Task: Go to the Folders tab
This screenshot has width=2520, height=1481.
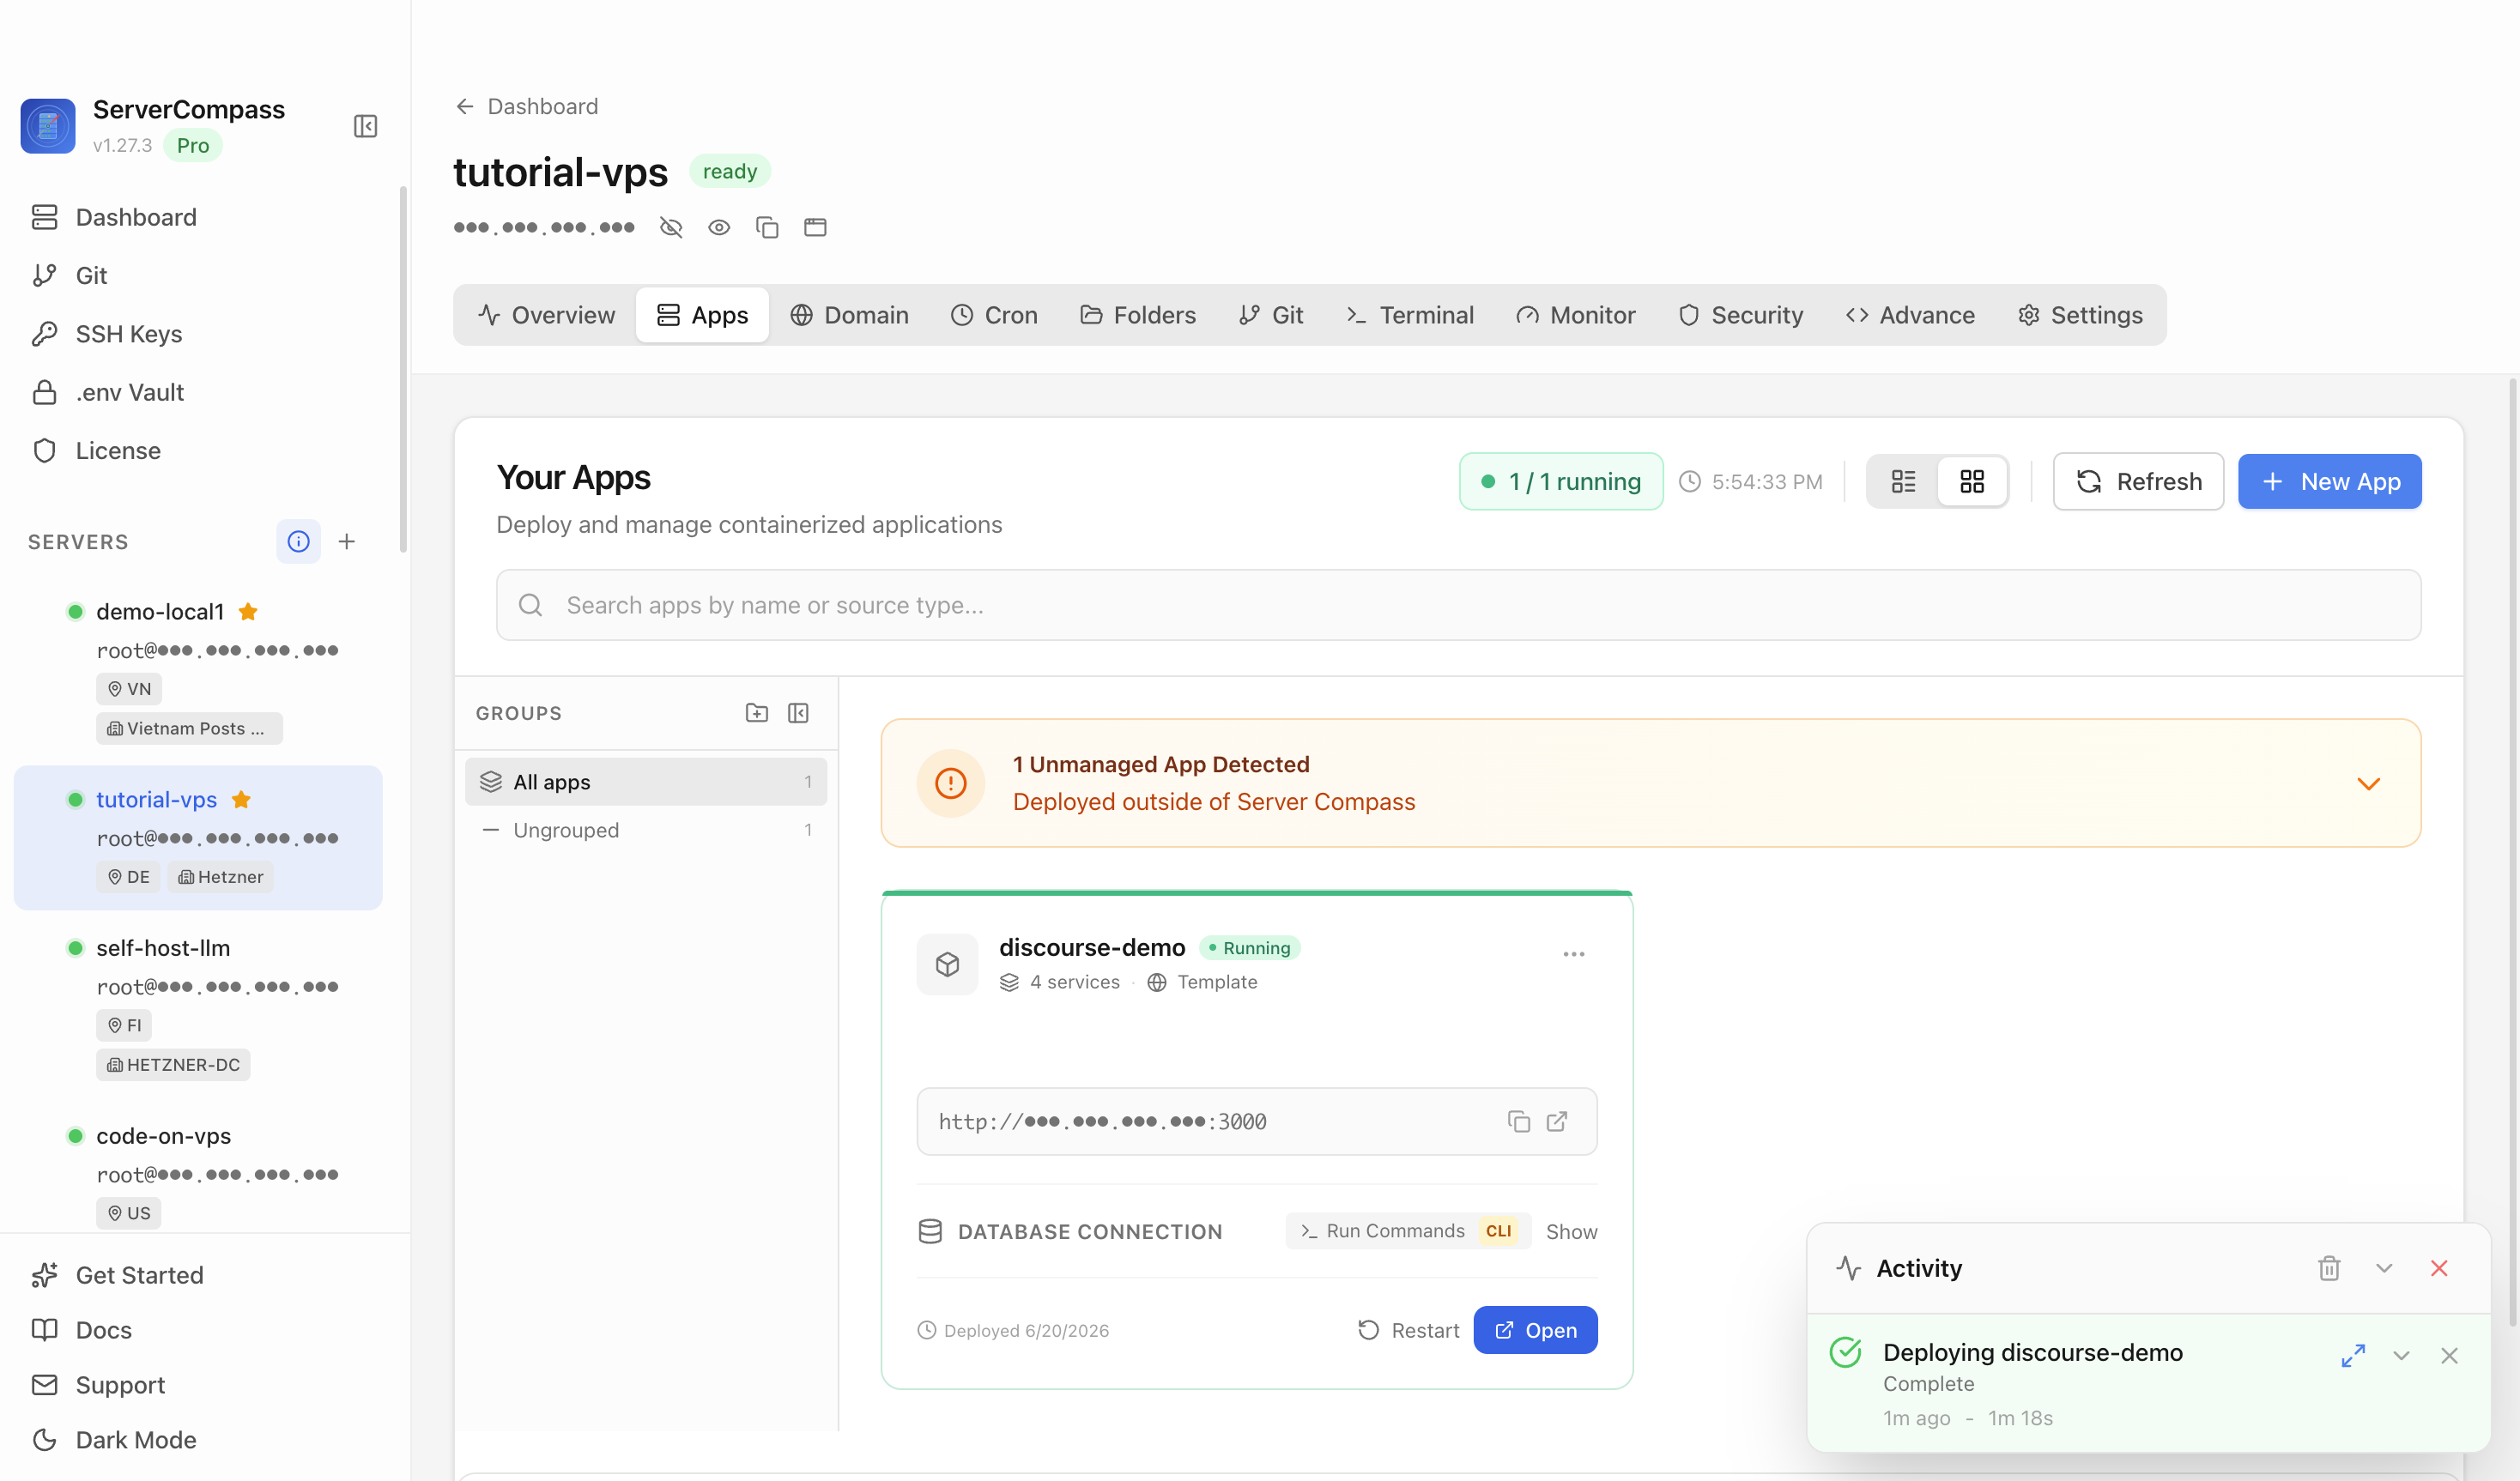Action: click(1138, 315)
